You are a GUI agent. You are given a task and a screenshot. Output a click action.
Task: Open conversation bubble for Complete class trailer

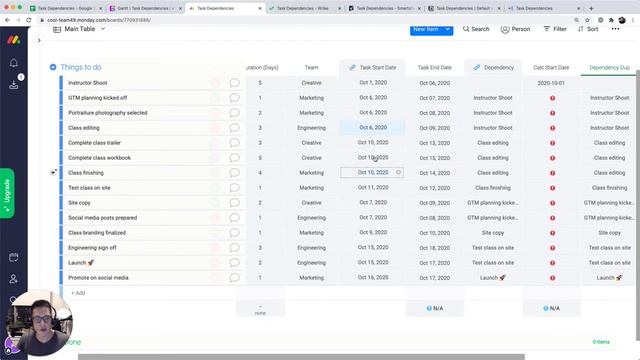(x=234, y=143)
